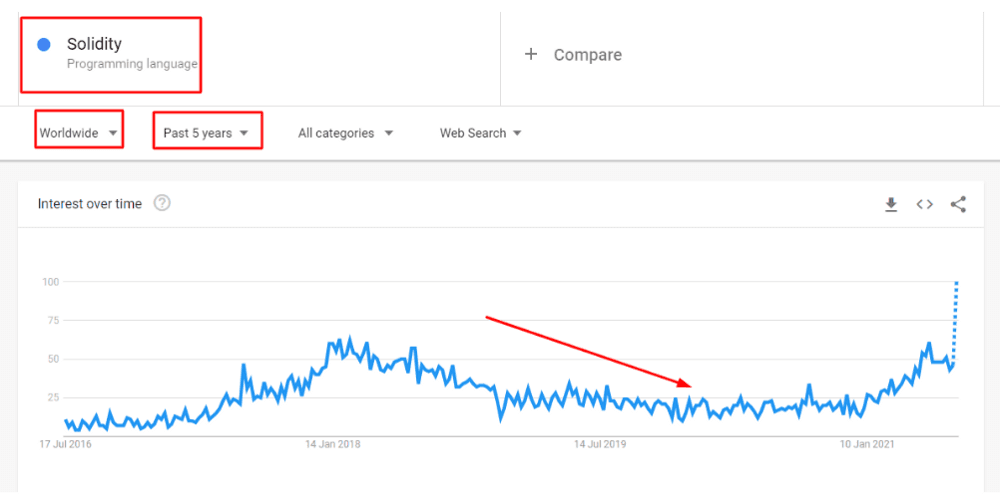Download the Interest over time data
1000x500 pixels.
click(891, 204)
